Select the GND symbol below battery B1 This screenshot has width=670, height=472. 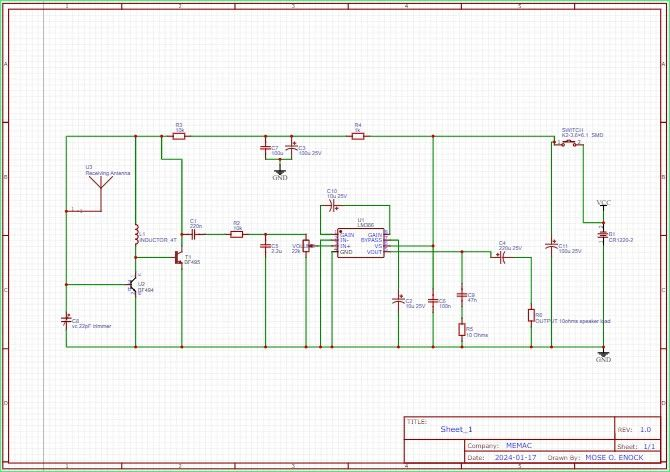tap(603, 356)
